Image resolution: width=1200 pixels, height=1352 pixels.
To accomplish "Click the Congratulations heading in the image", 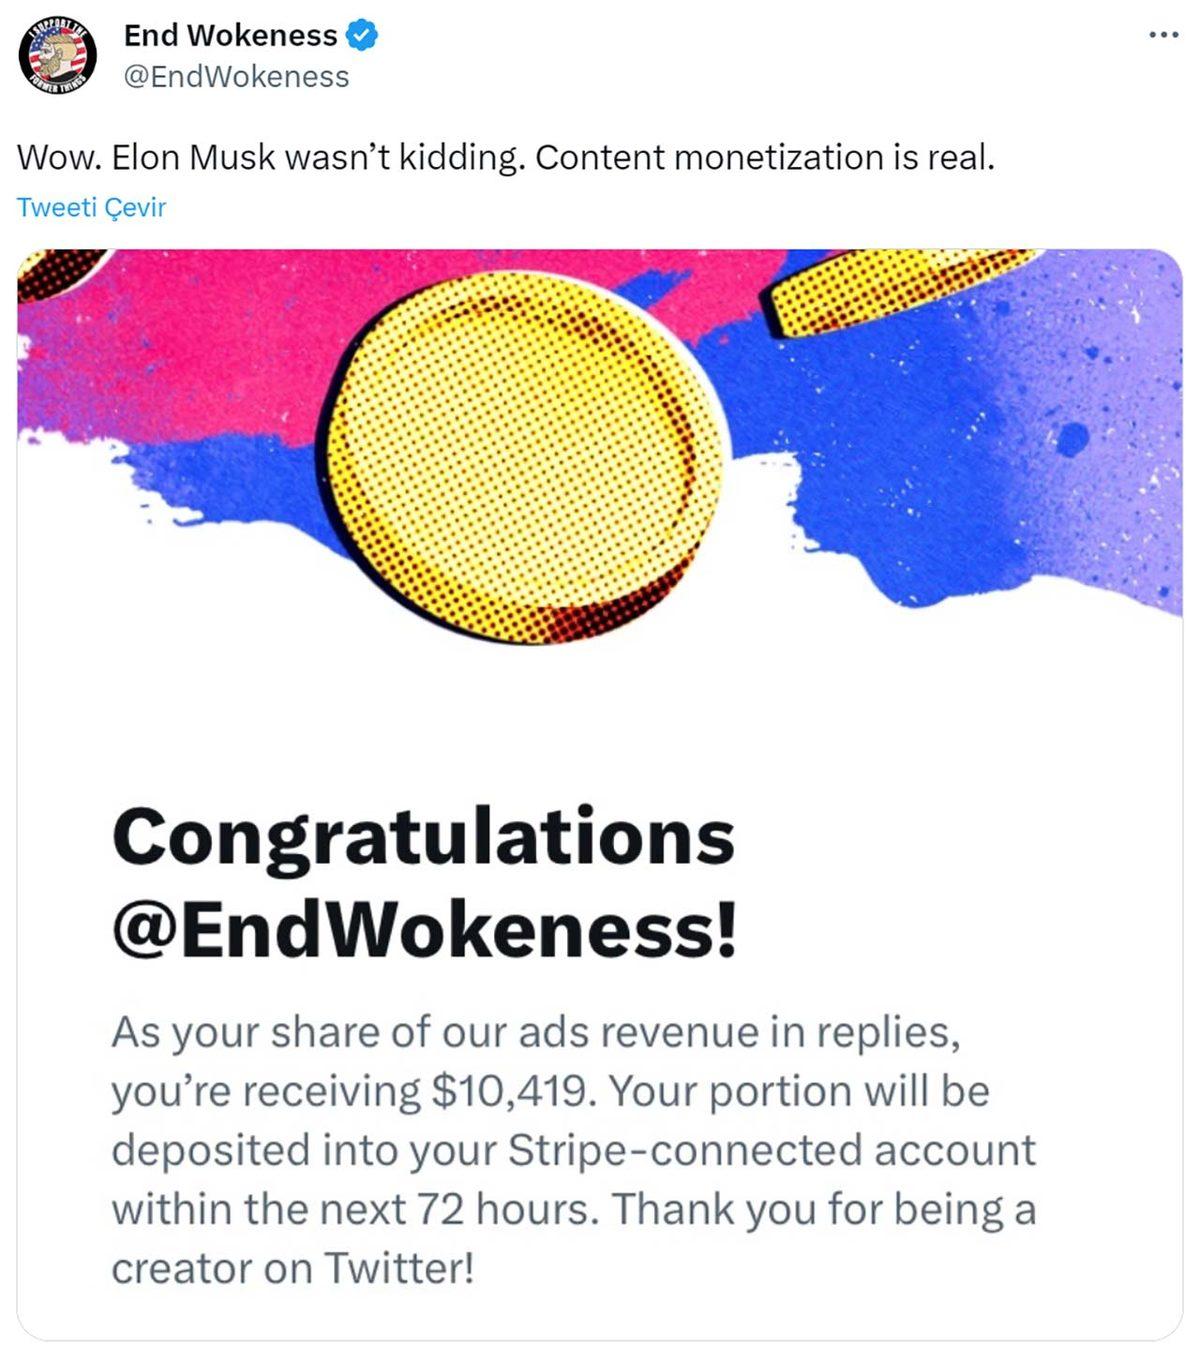I will (423, 837).
